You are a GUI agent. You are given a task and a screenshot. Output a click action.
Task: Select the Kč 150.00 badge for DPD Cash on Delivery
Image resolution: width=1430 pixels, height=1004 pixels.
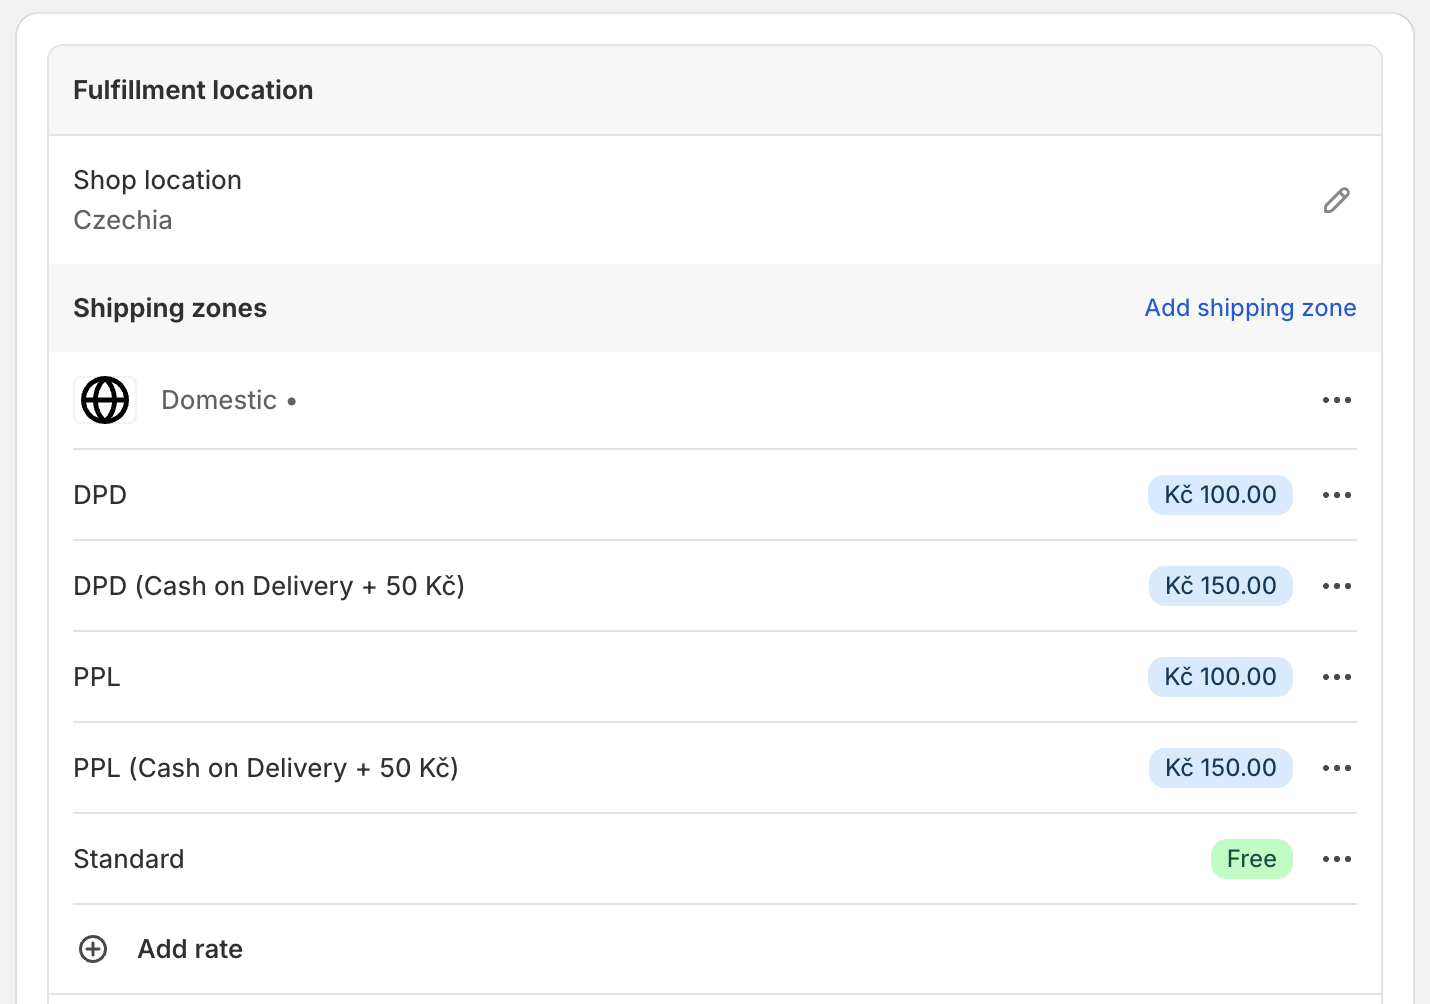1220,586
